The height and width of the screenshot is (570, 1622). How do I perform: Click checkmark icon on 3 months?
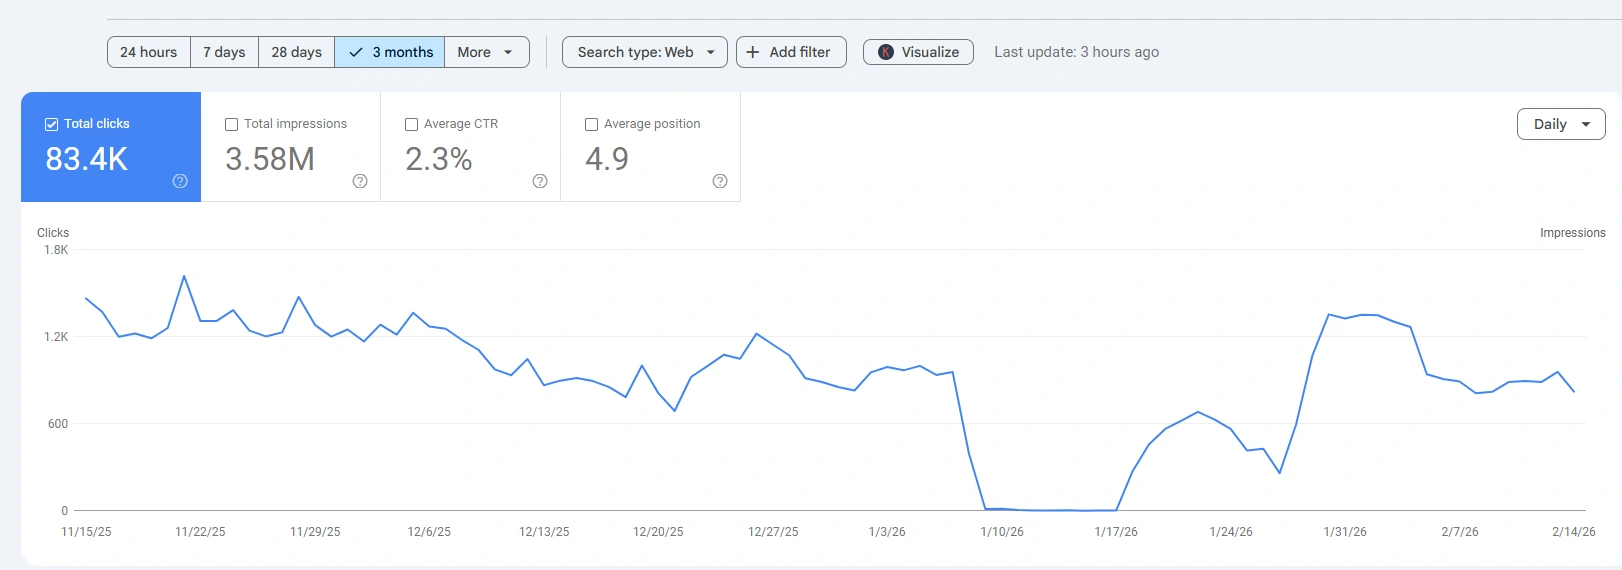coord(355,52)
